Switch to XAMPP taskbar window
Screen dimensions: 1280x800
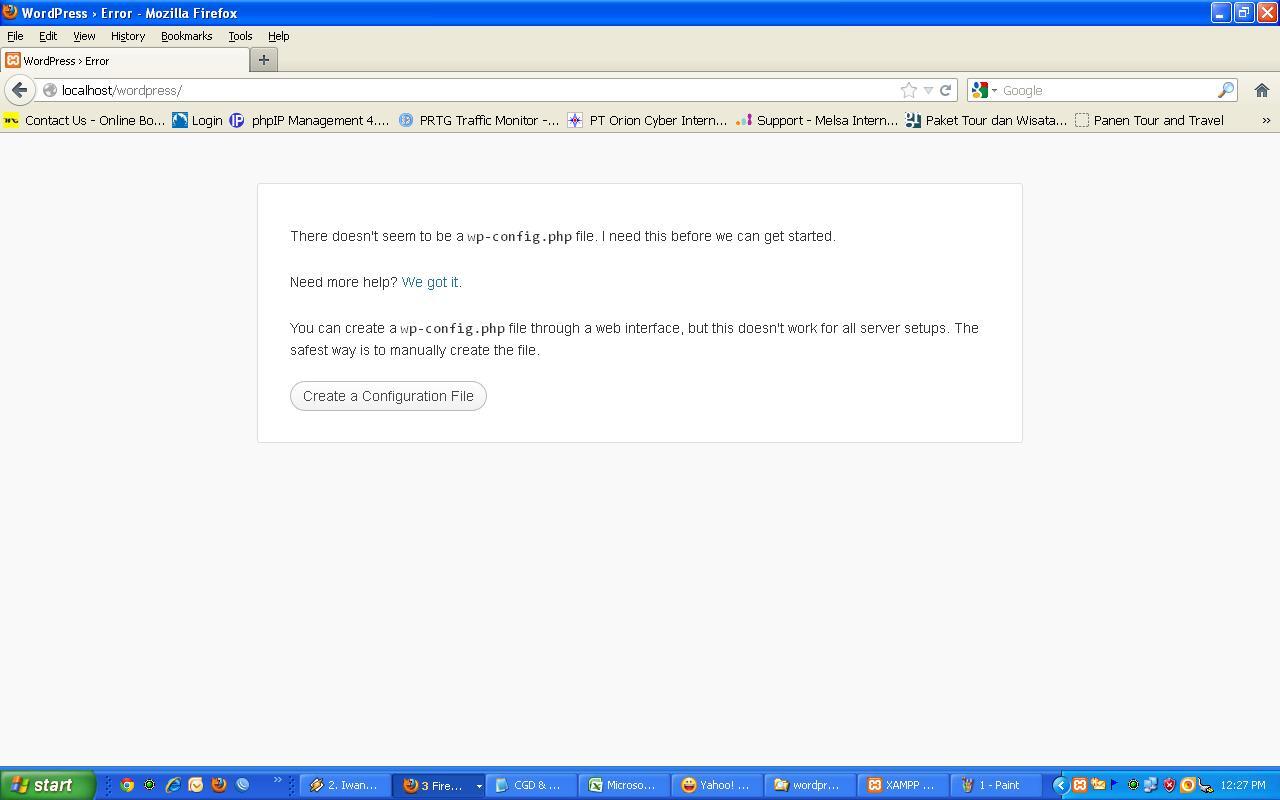[x=901, y=785]
